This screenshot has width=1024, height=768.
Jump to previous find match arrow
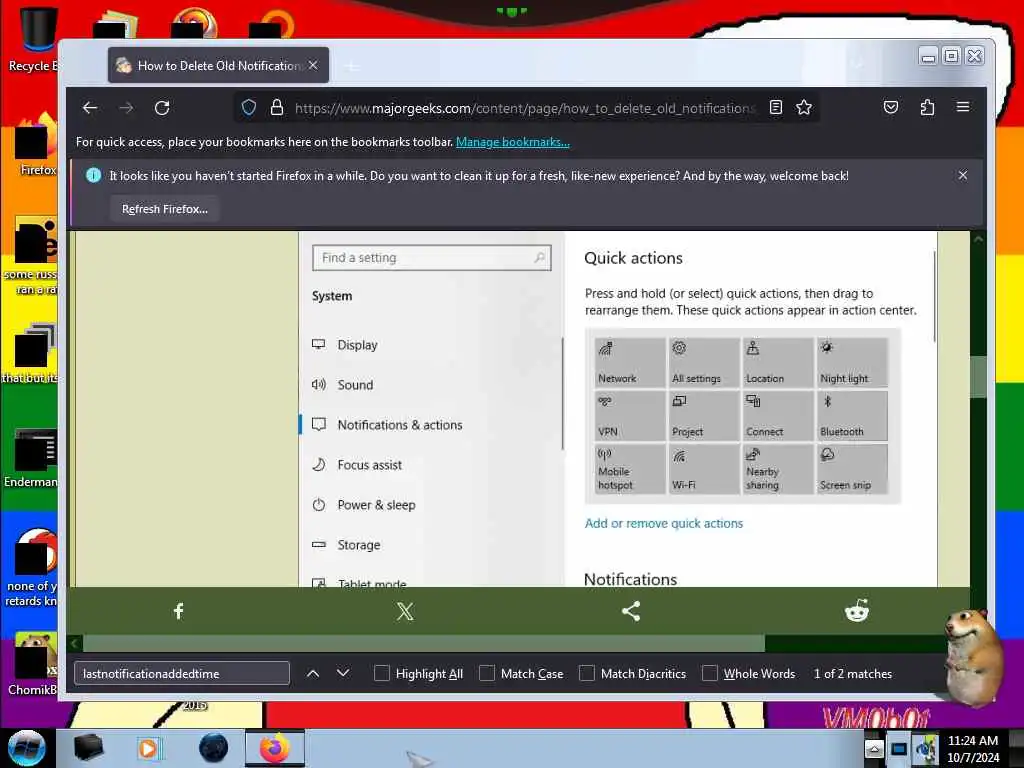click(x=313, y=673)
